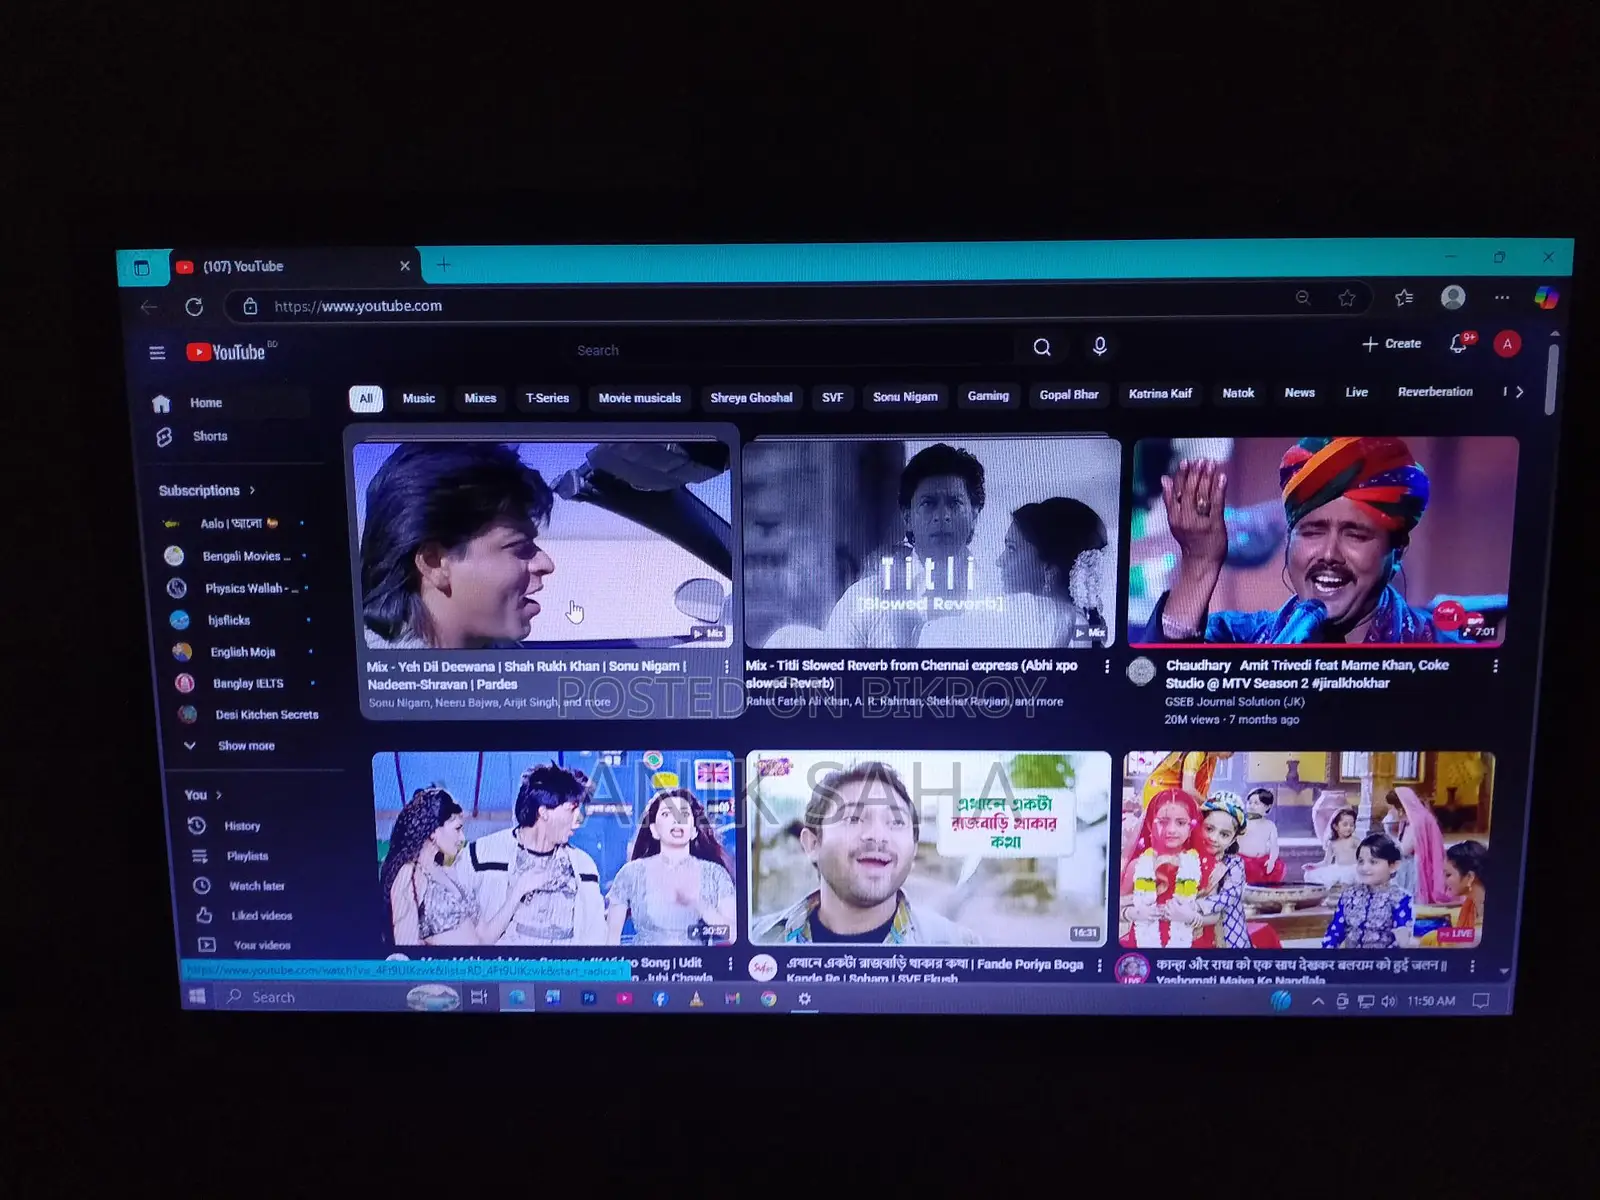Screen dimensions: 1600x1200
Task: View site information via the lock icon
Action: [250, 306]
